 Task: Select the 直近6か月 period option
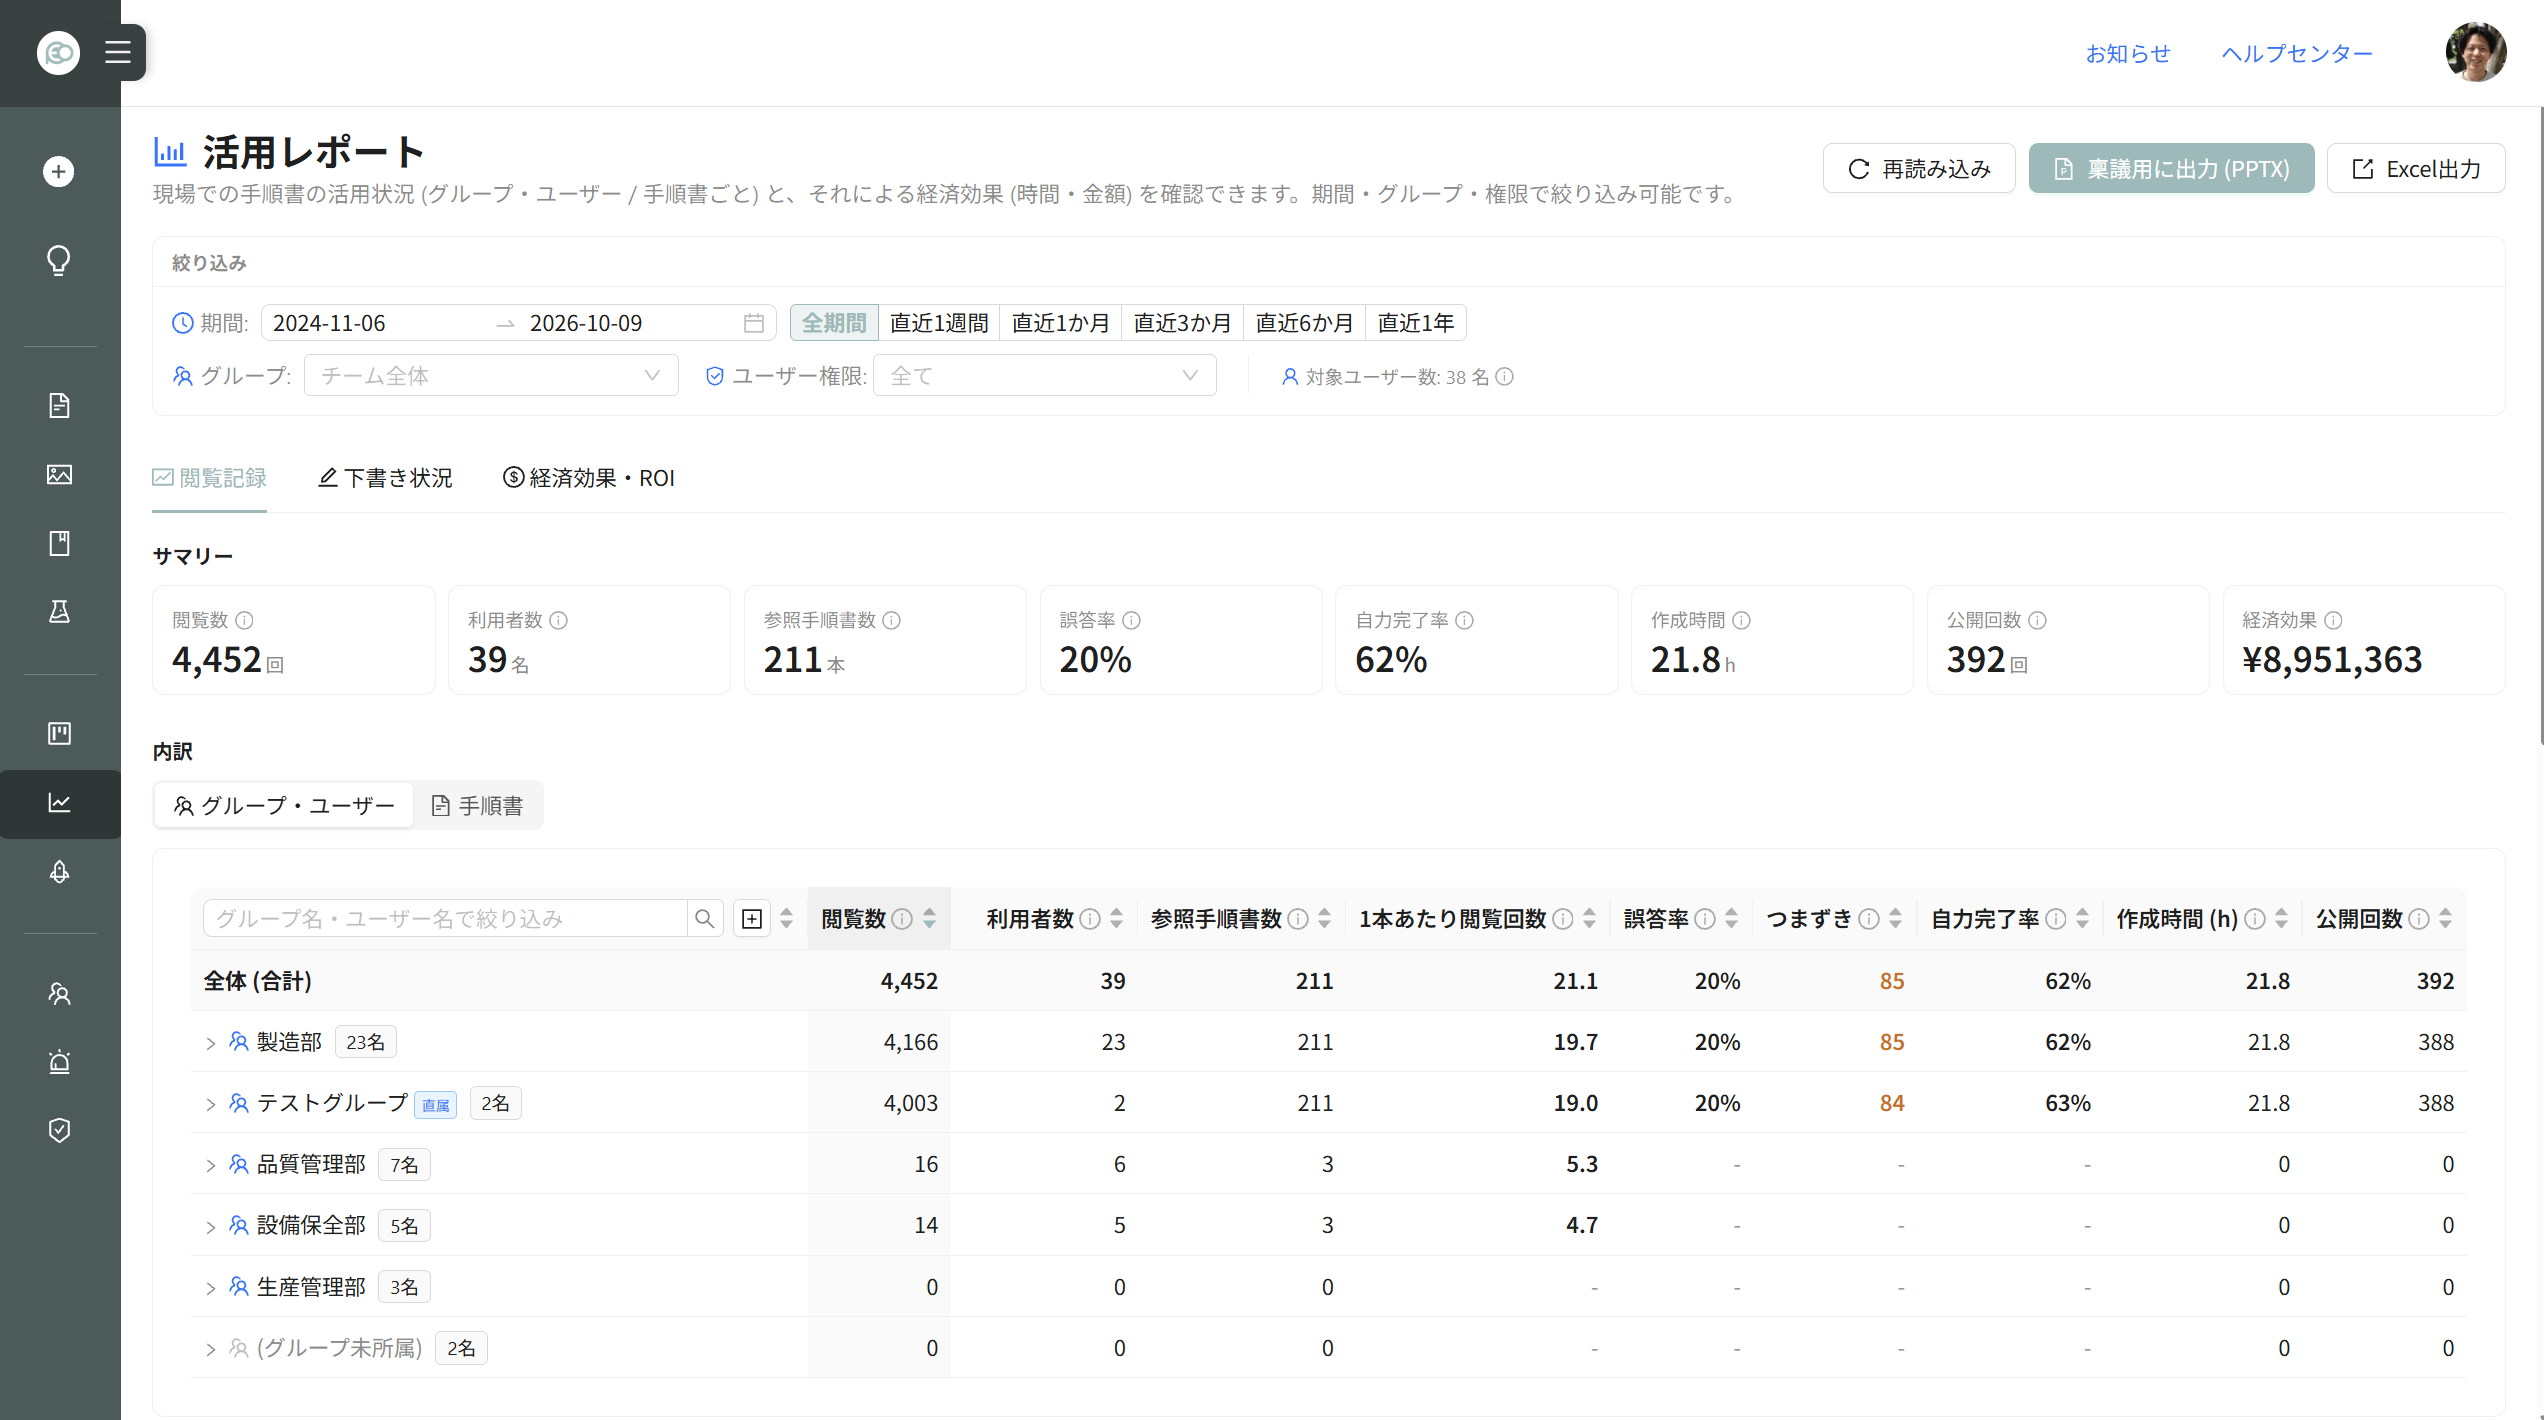point(1305,323)
